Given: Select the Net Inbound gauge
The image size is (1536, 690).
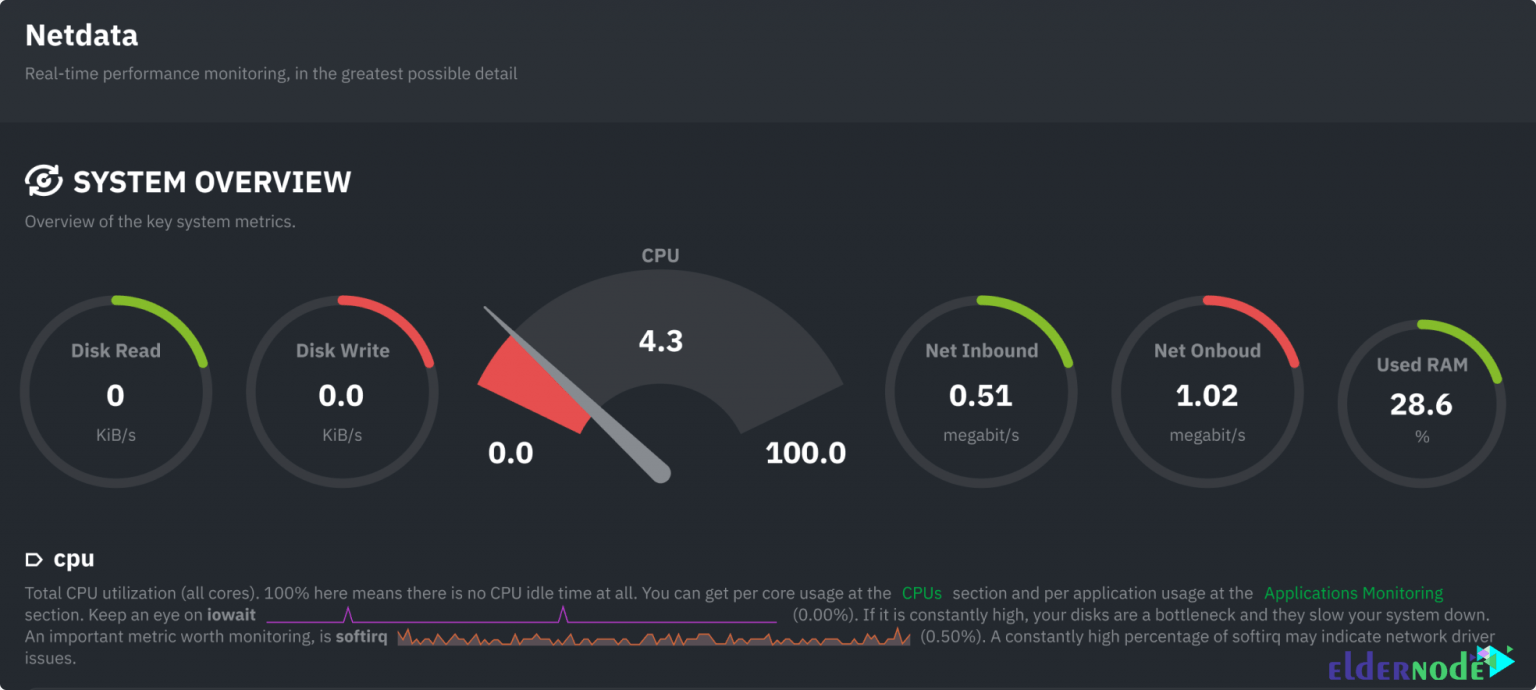Looking at the screenshot, I should [981, 391].
